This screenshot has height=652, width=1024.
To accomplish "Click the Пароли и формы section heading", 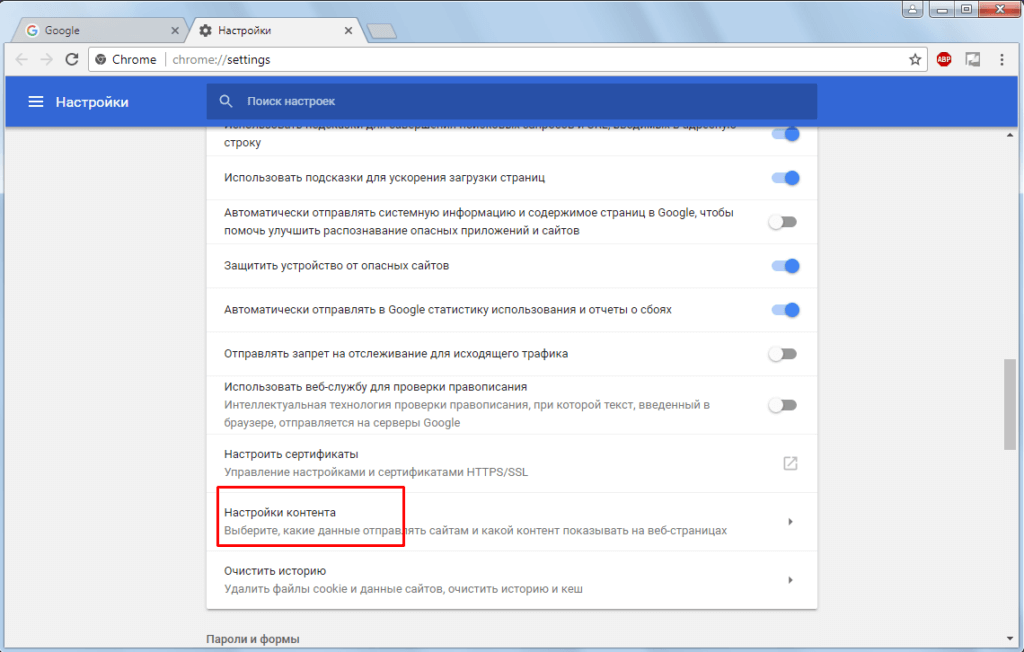I will tap(253, 639).
